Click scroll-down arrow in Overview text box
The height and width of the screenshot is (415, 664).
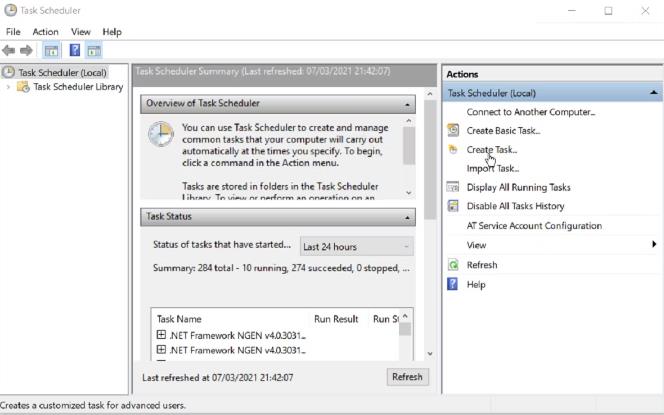click(409, 193)
